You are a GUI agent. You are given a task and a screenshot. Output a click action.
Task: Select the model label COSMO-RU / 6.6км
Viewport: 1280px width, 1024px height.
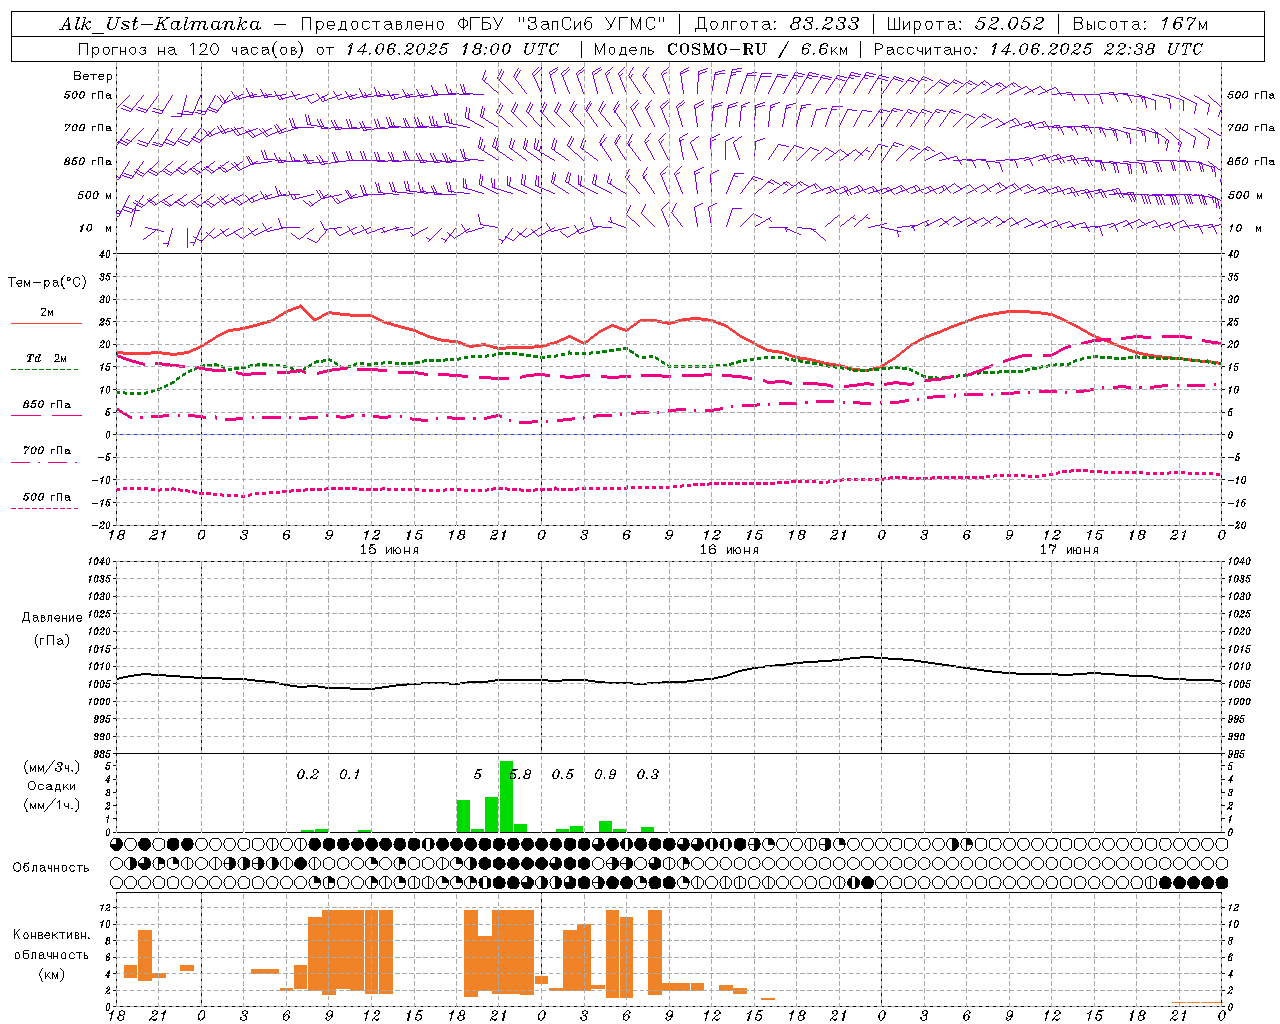click(x=721, y=49)
